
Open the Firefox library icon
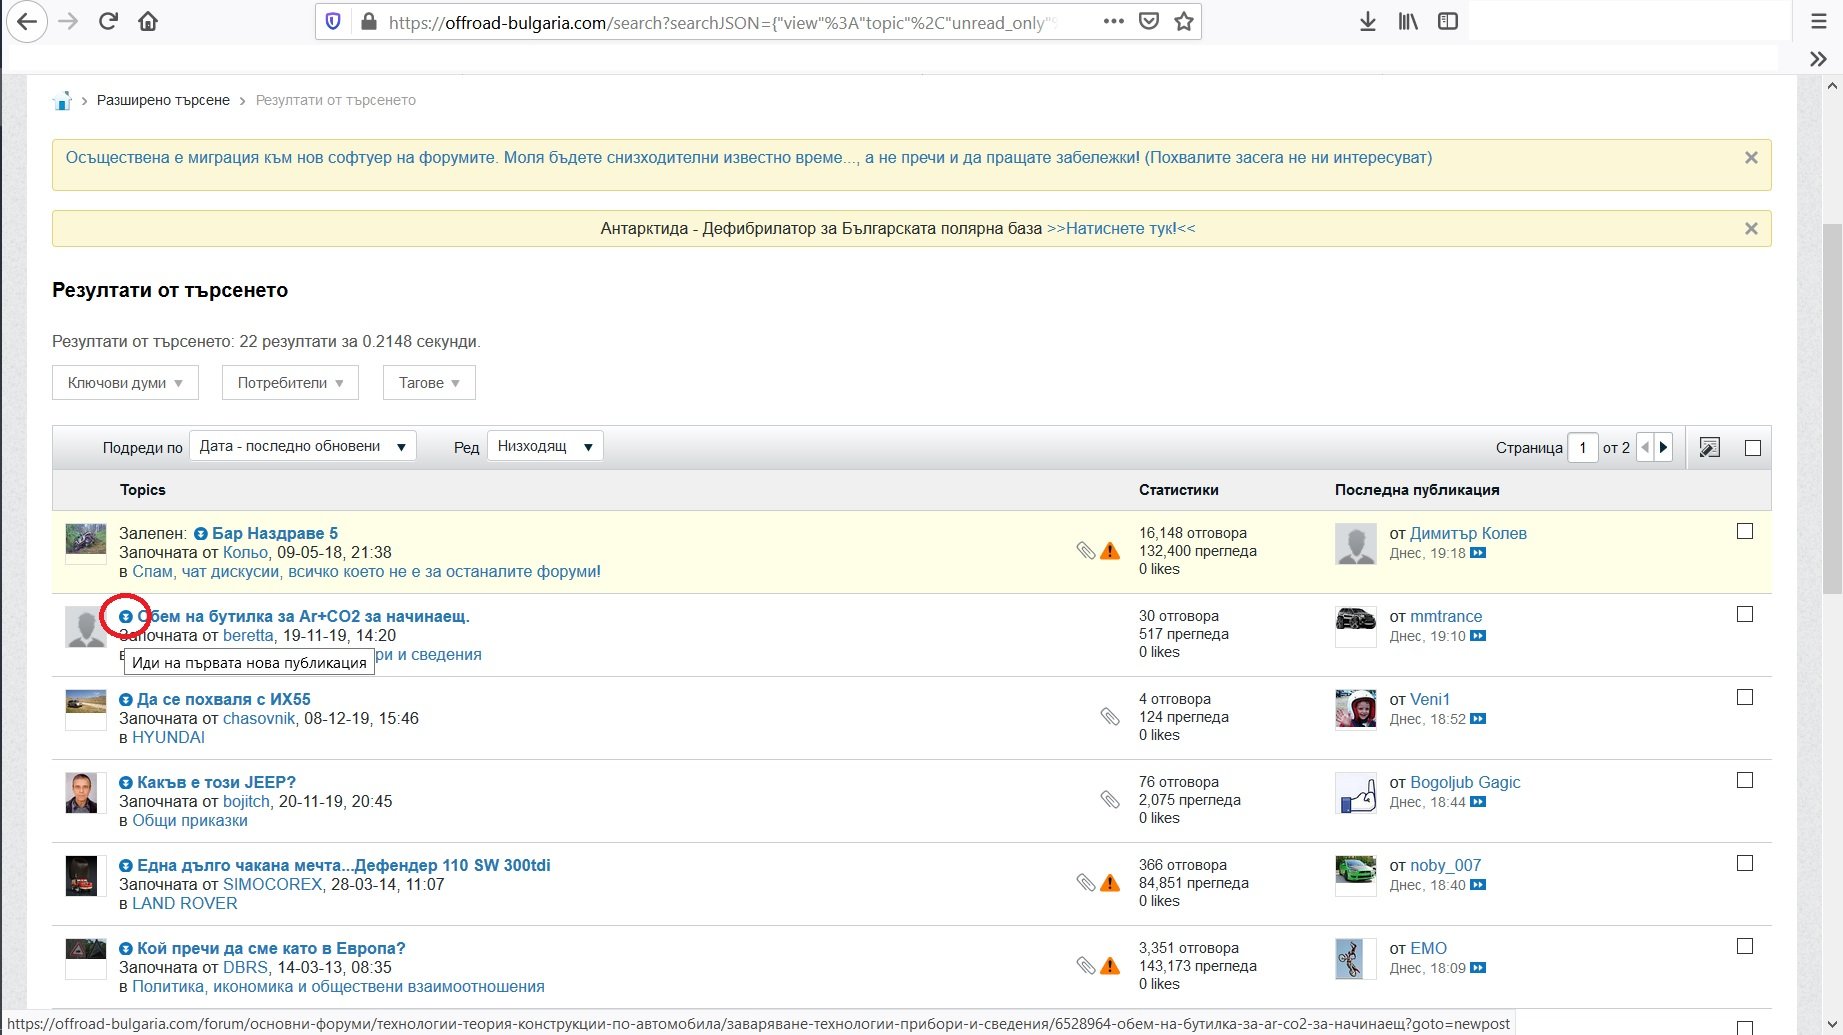[1408, 21]
